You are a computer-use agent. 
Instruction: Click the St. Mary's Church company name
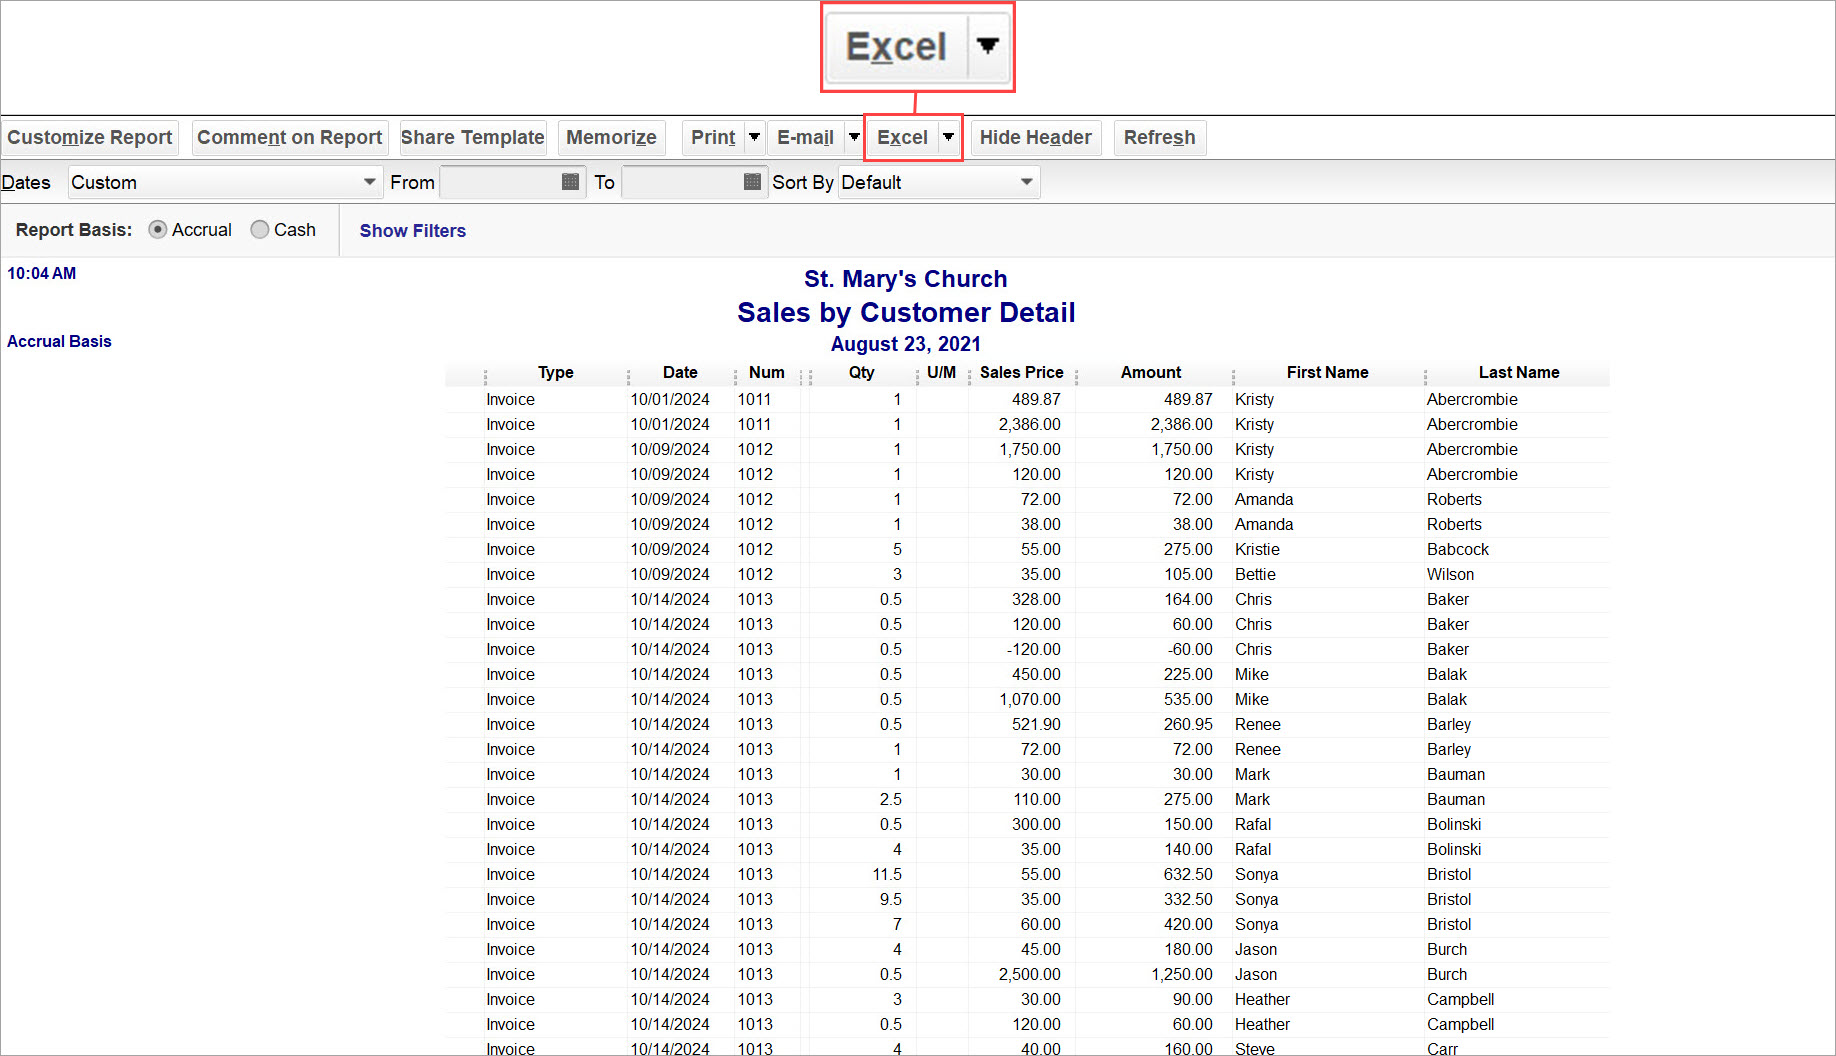pyautogui.click(x=906, y=279)
